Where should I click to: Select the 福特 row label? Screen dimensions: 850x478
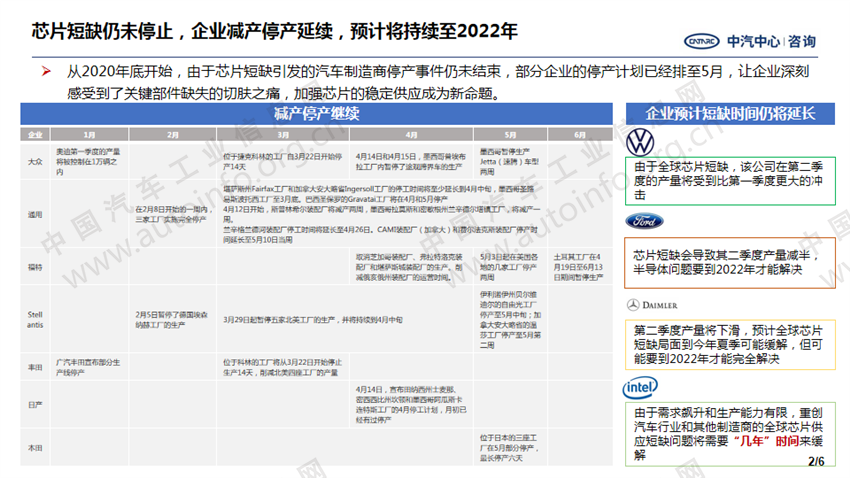(35, 267)
